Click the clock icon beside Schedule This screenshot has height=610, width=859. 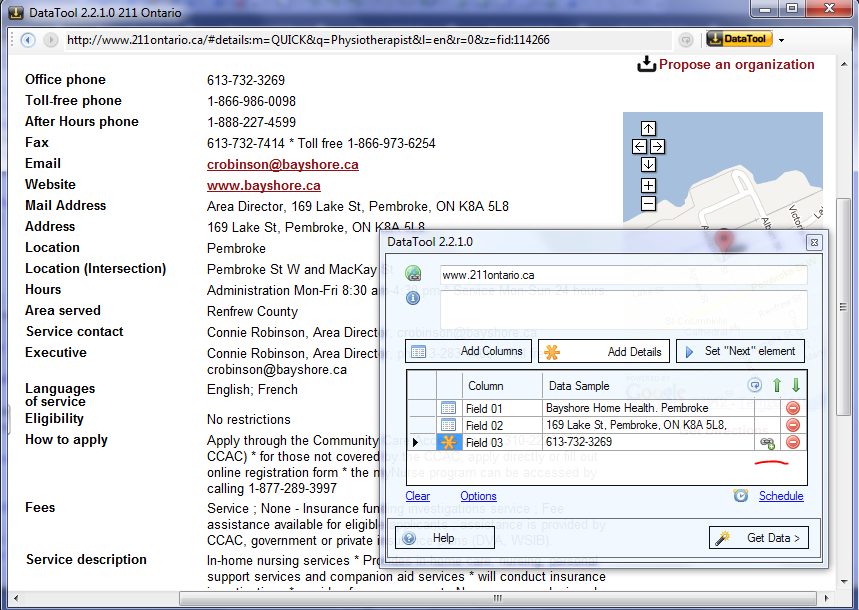(738, 493)
